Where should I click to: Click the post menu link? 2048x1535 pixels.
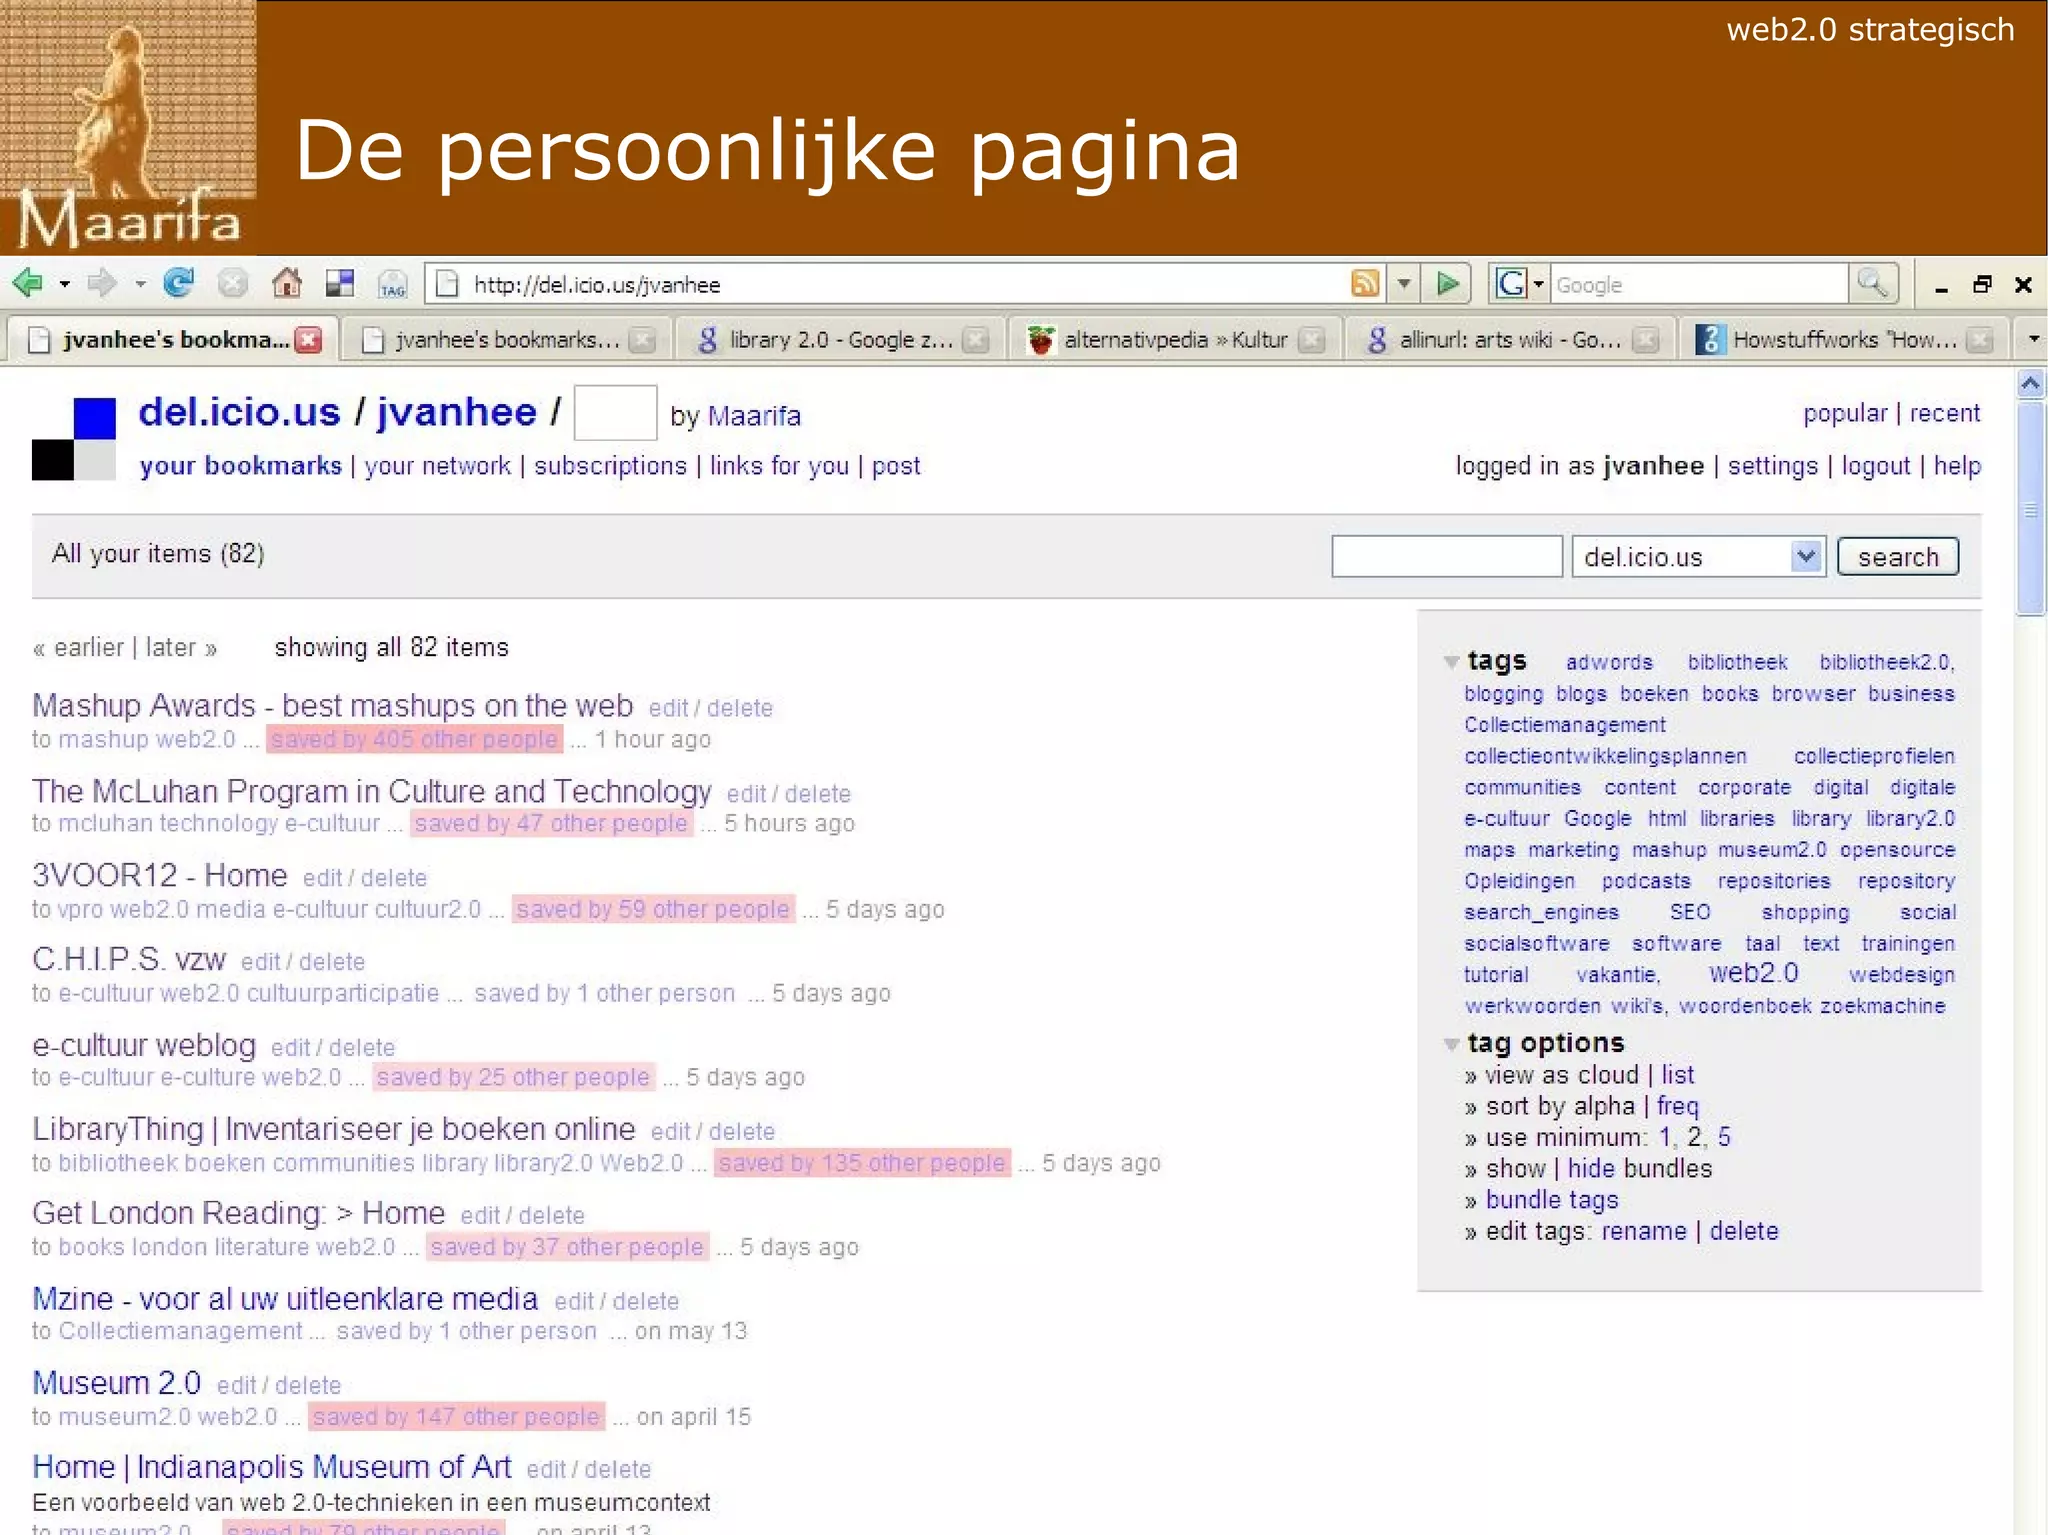[x=896, y=466]
